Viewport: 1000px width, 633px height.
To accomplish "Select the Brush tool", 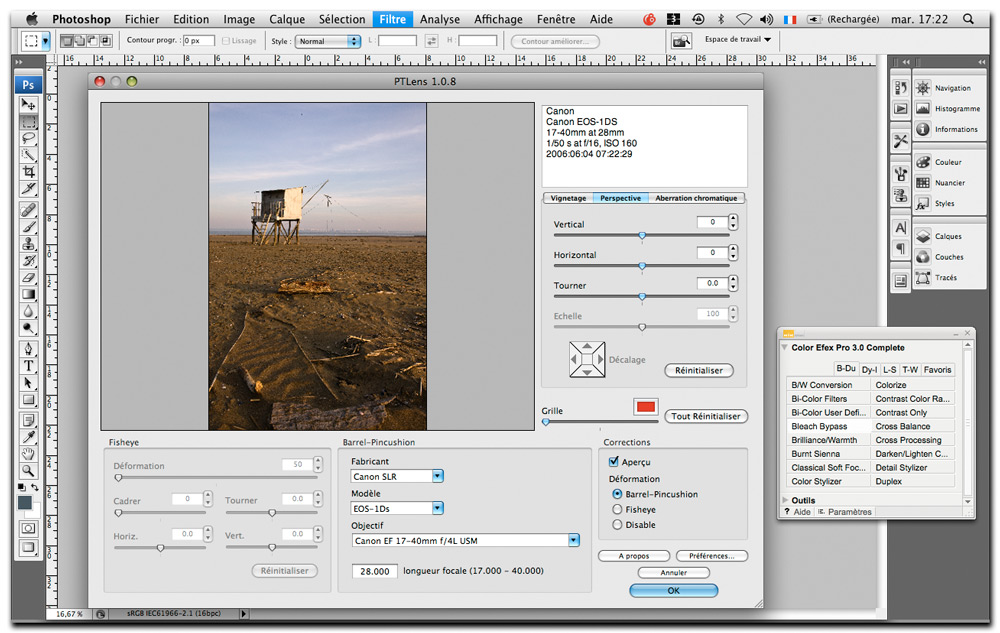I will click(x=29, y=227).
